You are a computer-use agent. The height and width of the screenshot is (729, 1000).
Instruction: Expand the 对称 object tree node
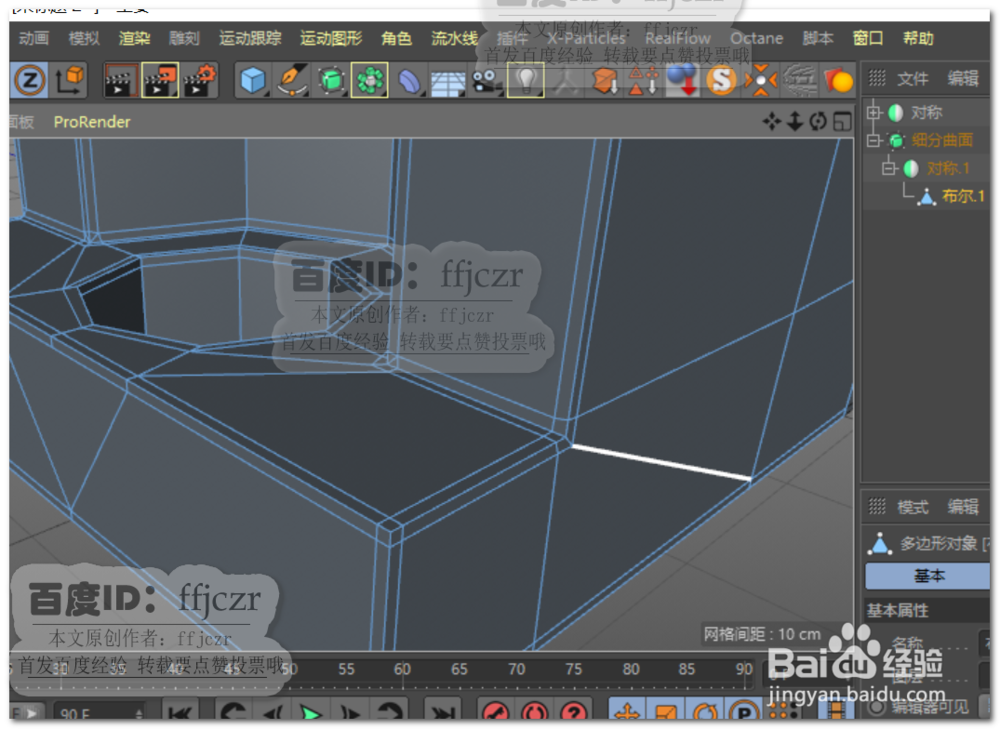click(873, 113)
